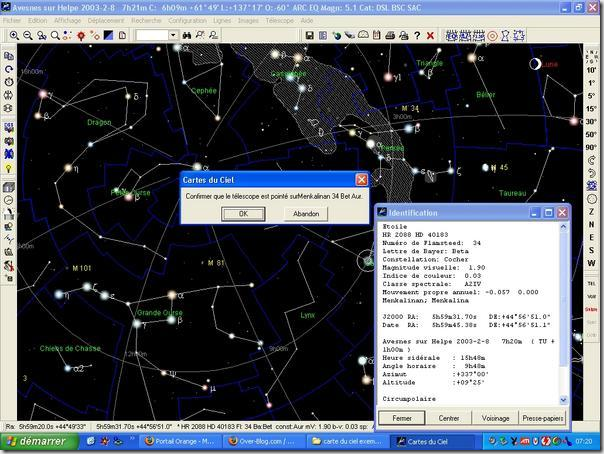Open the Fichier menu
The image size is (604, 454).
[x=12, y=20]
